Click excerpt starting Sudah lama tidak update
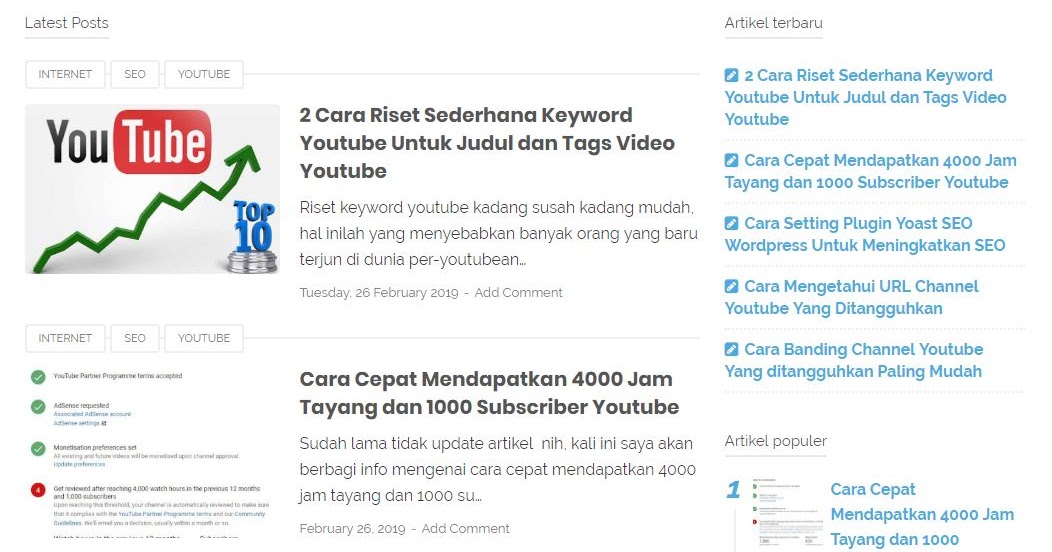 point(497,470)
